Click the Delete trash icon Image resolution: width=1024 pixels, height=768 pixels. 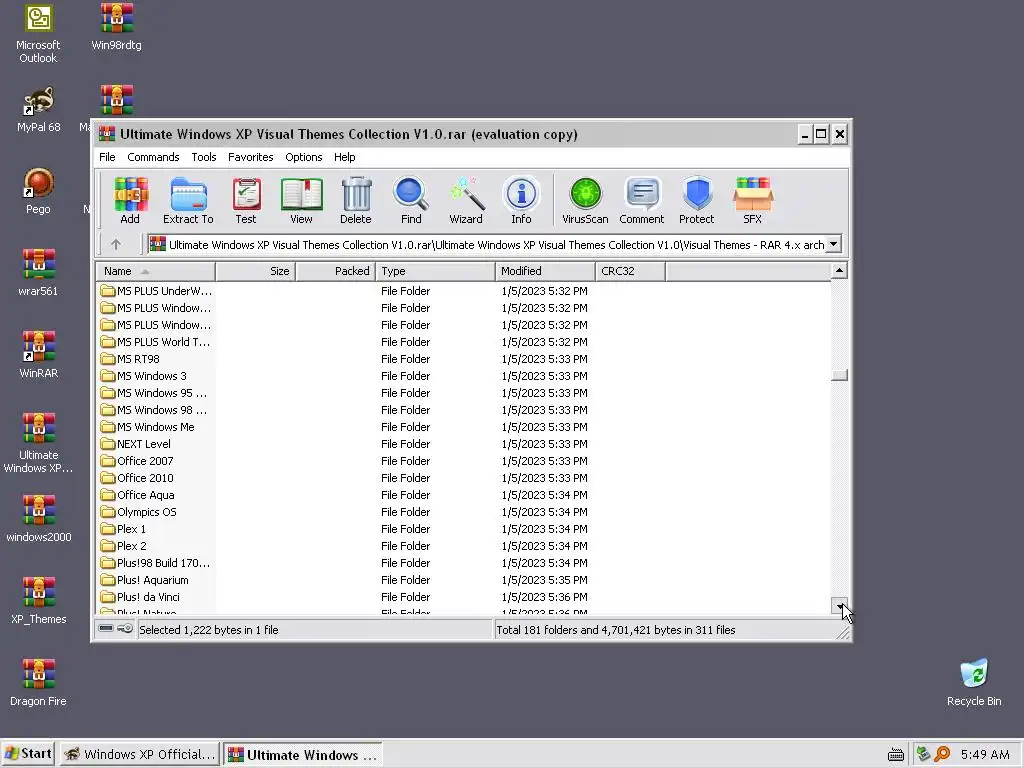356,200
